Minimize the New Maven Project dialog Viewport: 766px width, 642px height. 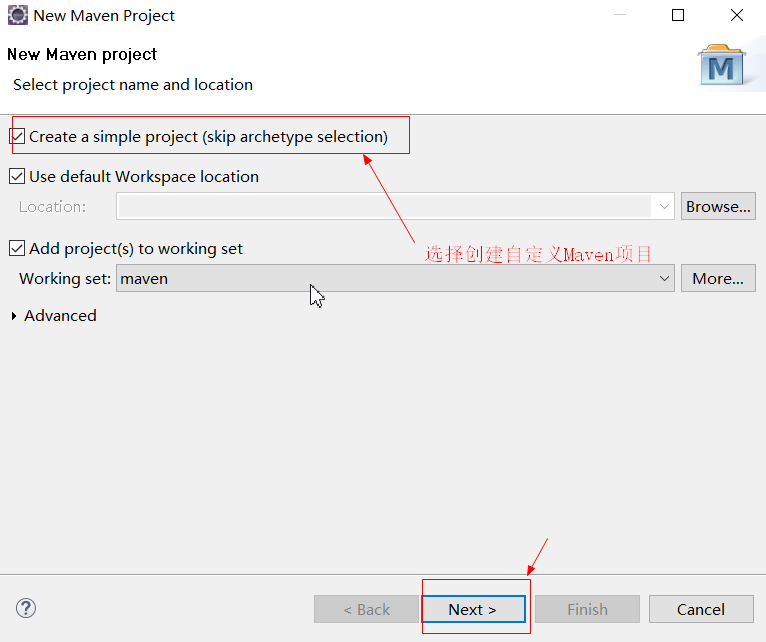coord(620,15)
